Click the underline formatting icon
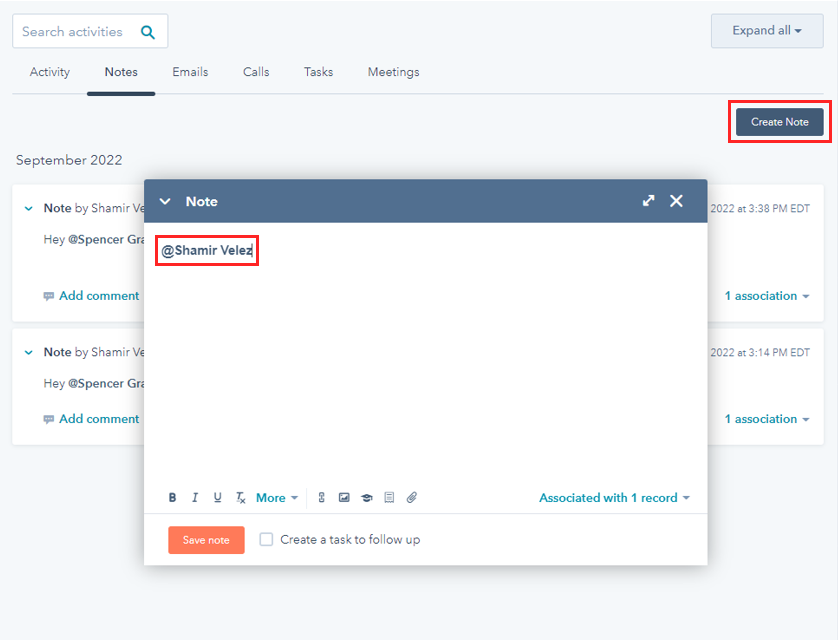Image resolution: width=838 pixels, height=640 pixels. 217,498
